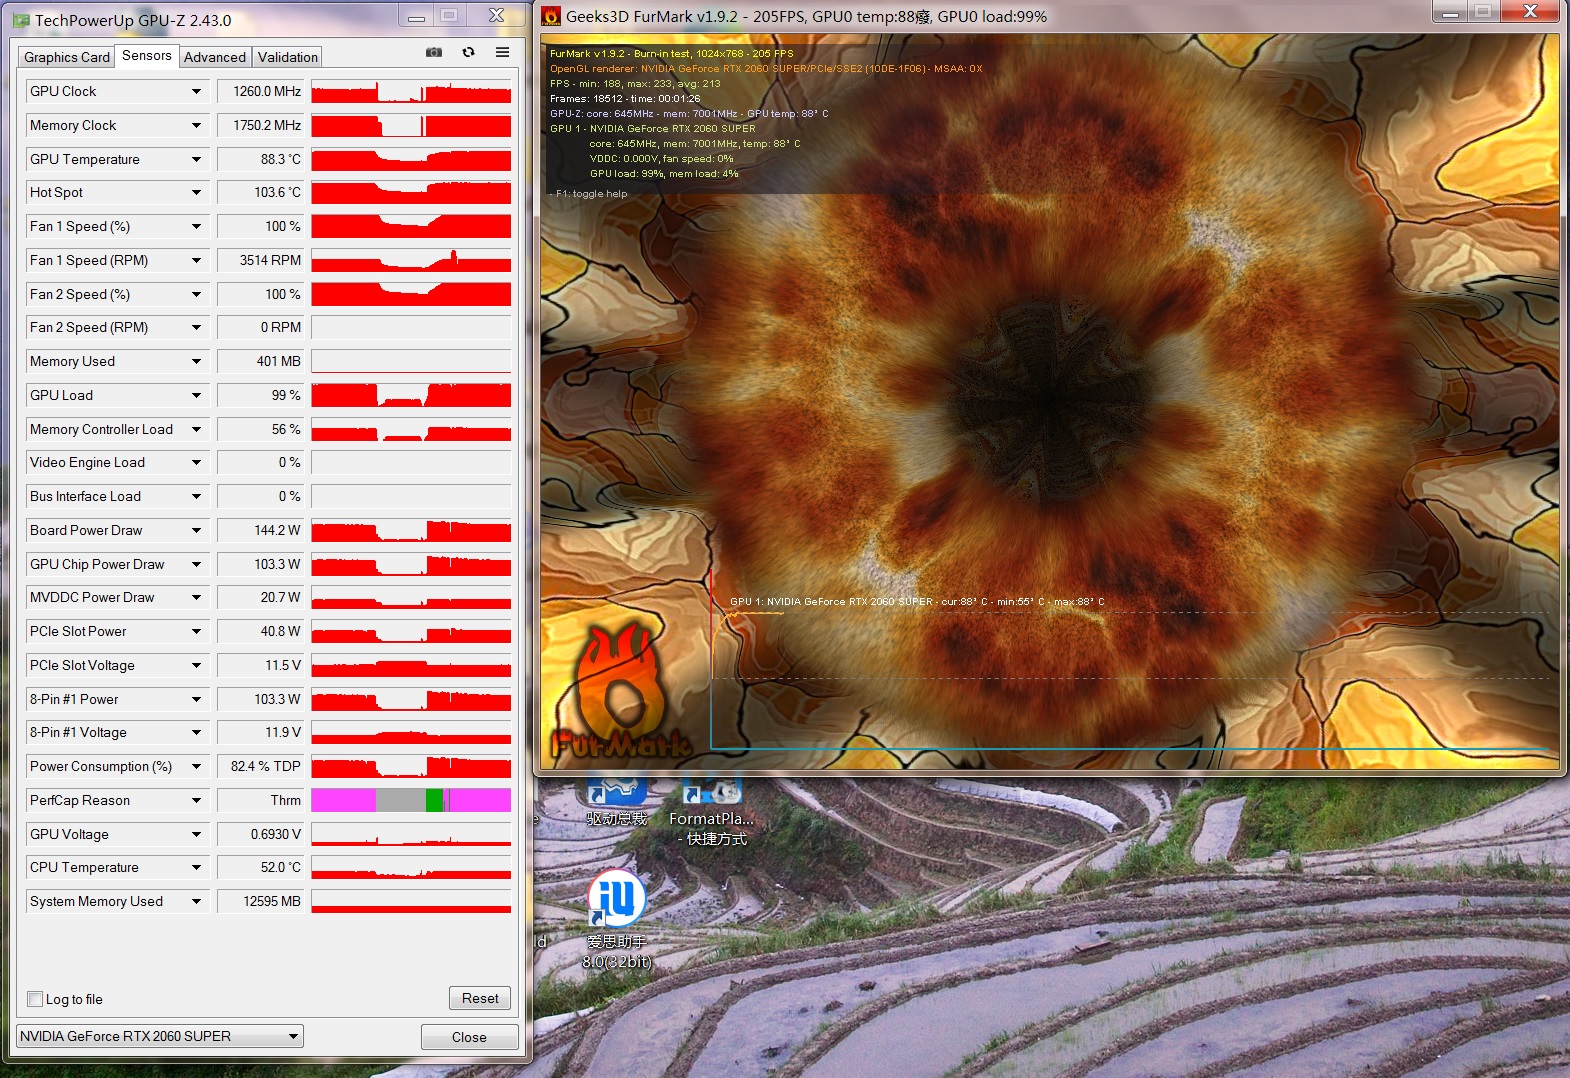
Task: Click the FurMark title bar flame icon
Action: coord(551,16)
